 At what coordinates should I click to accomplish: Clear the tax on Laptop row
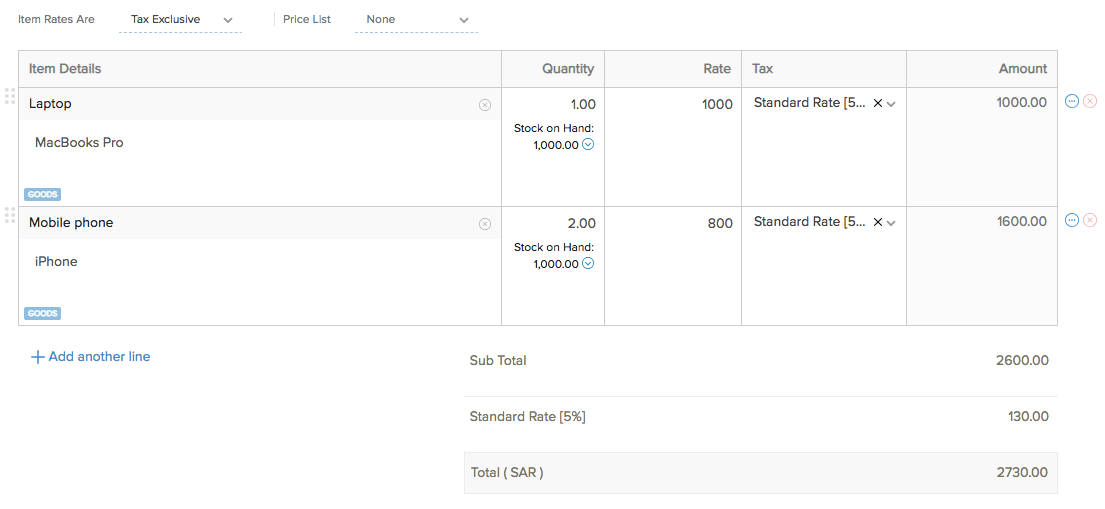[878, 103]
